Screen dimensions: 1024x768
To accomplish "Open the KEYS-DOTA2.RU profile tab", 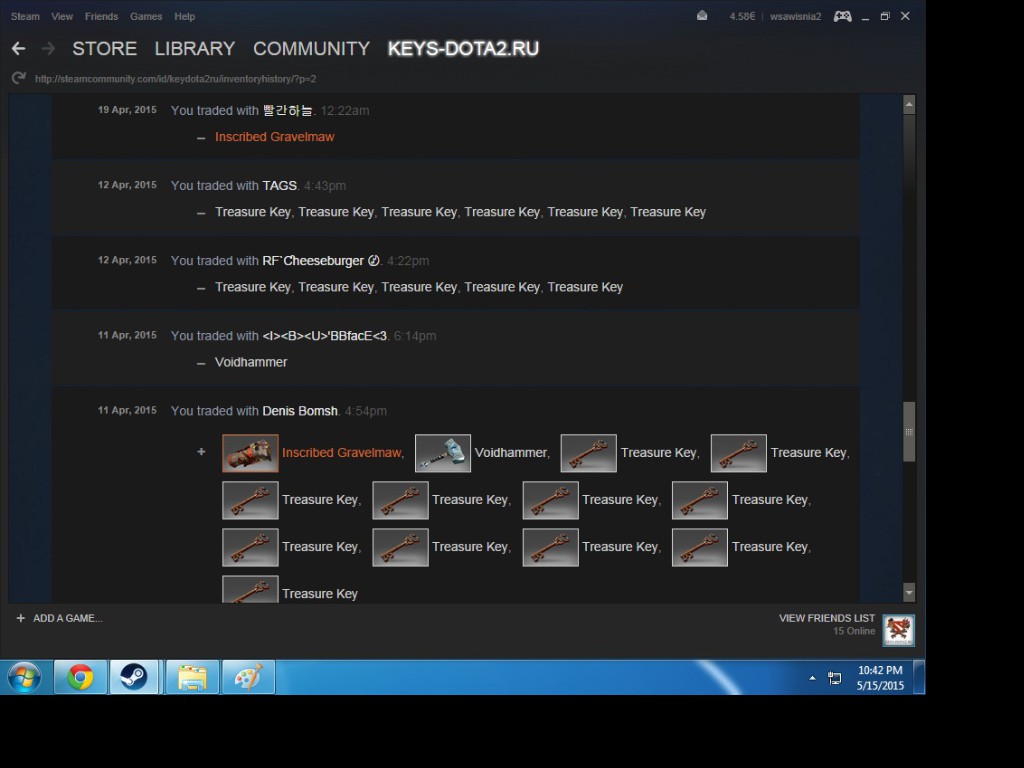I will pyautogui.click(x=463, y=48).
